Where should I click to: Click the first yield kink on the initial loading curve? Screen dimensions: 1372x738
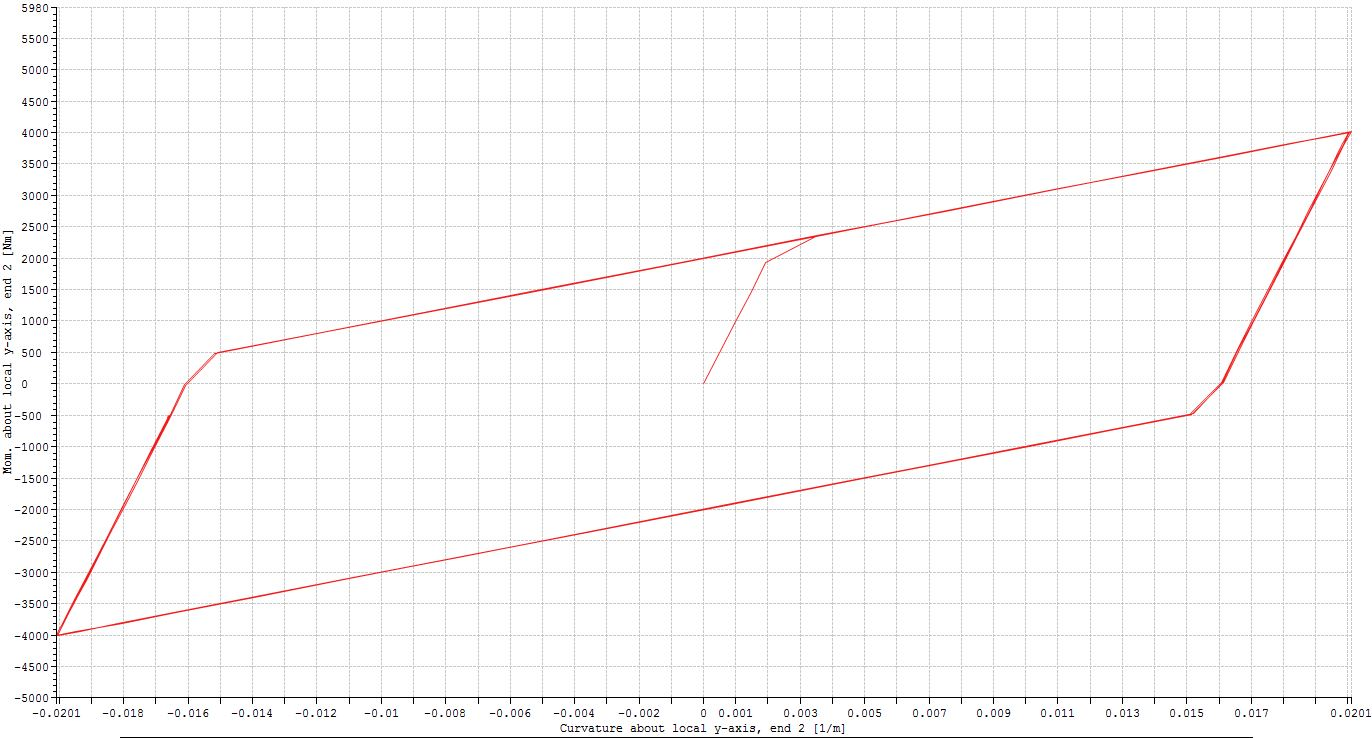[766, 262]
